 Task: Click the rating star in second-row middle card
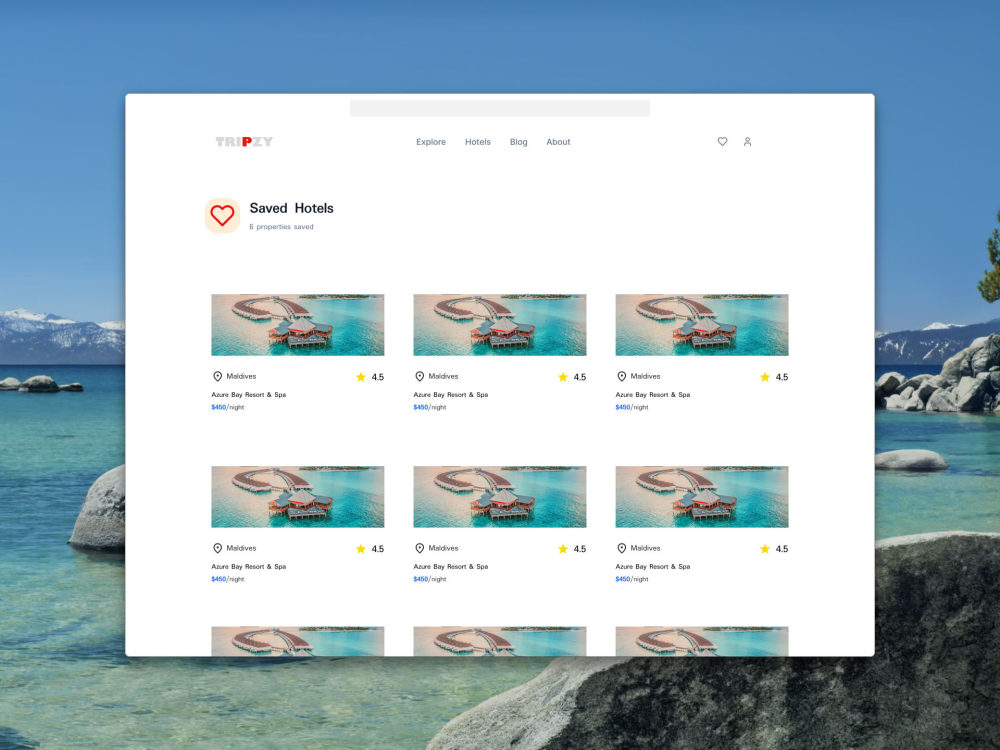click(563, 548)
